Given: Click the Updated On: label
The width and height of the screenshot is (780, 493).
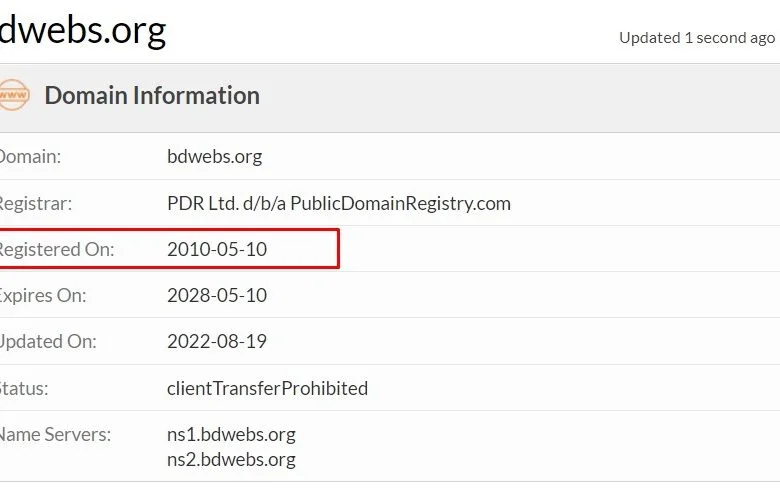Looking at the screenshot, I should [48, 342].
